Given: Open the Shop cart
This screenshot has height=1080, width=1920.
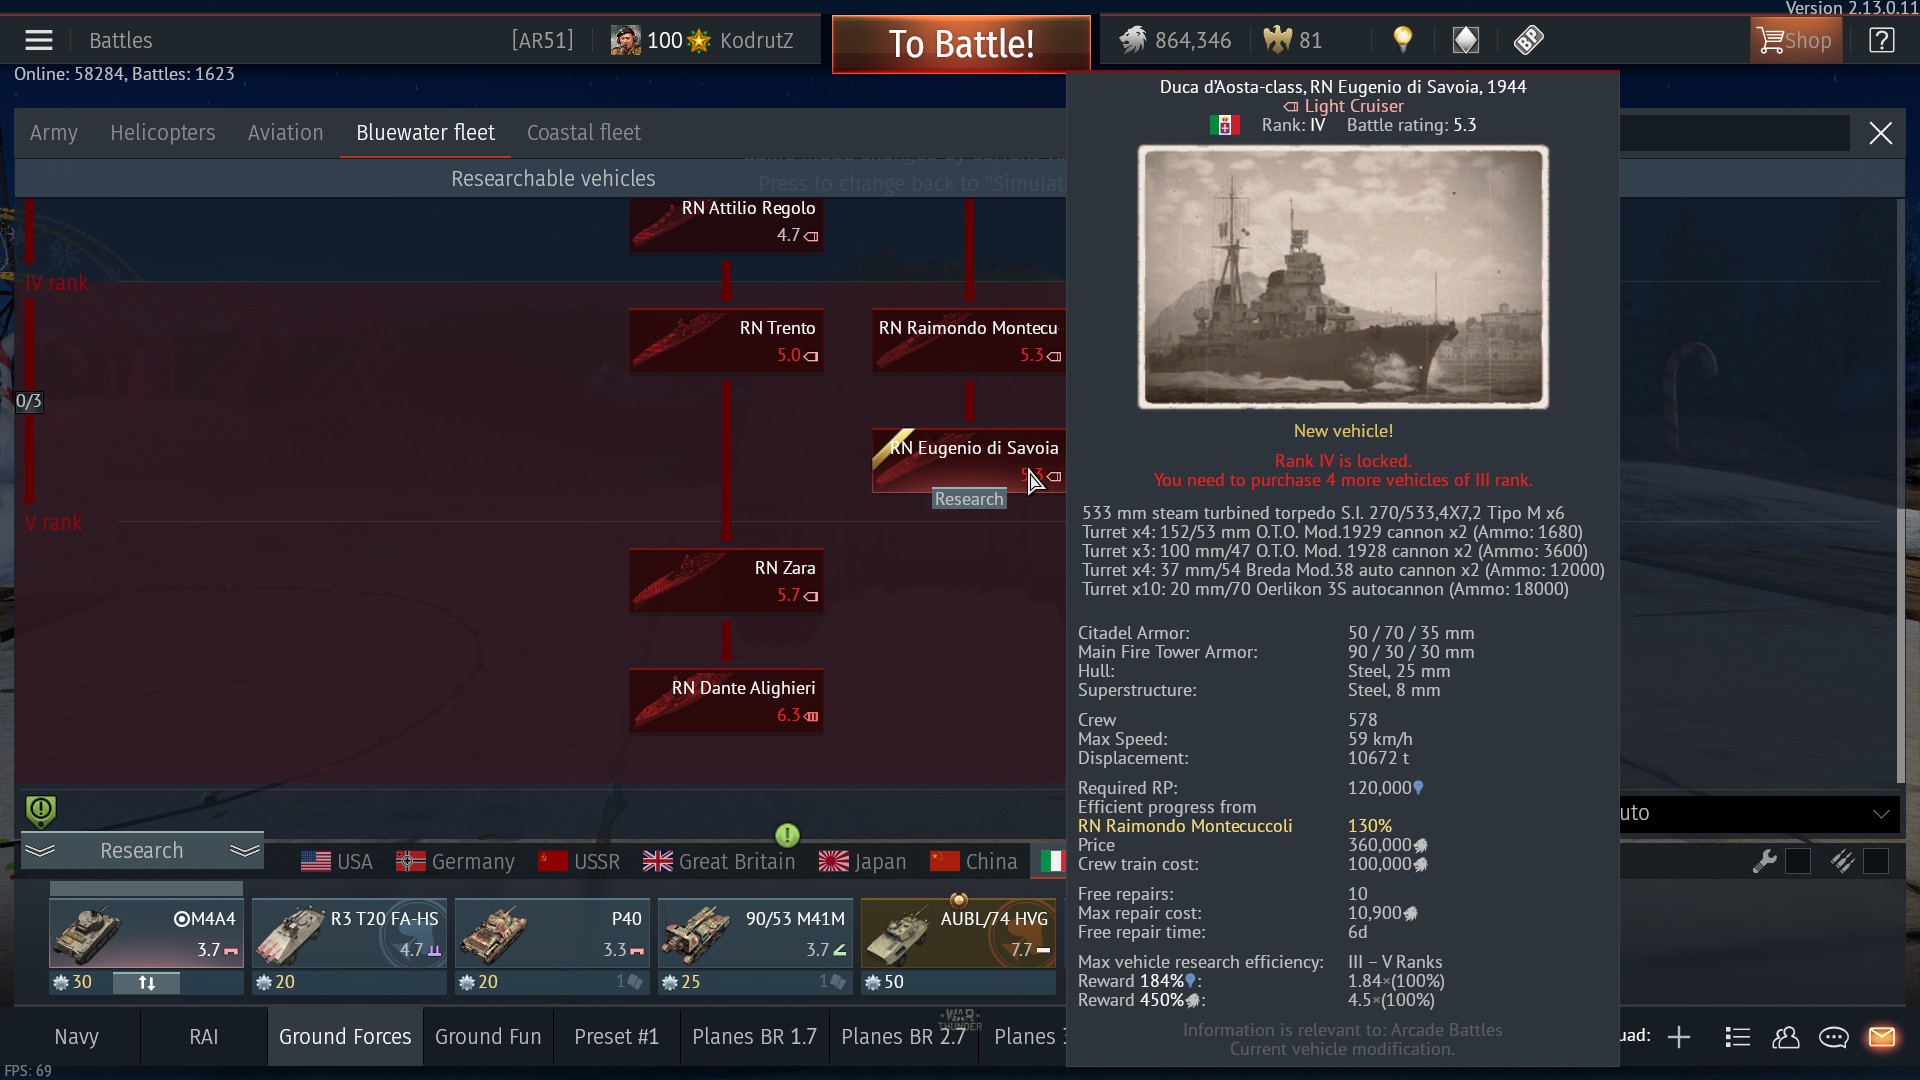Looking at the screenshot, I should [x=1796, y=40].
